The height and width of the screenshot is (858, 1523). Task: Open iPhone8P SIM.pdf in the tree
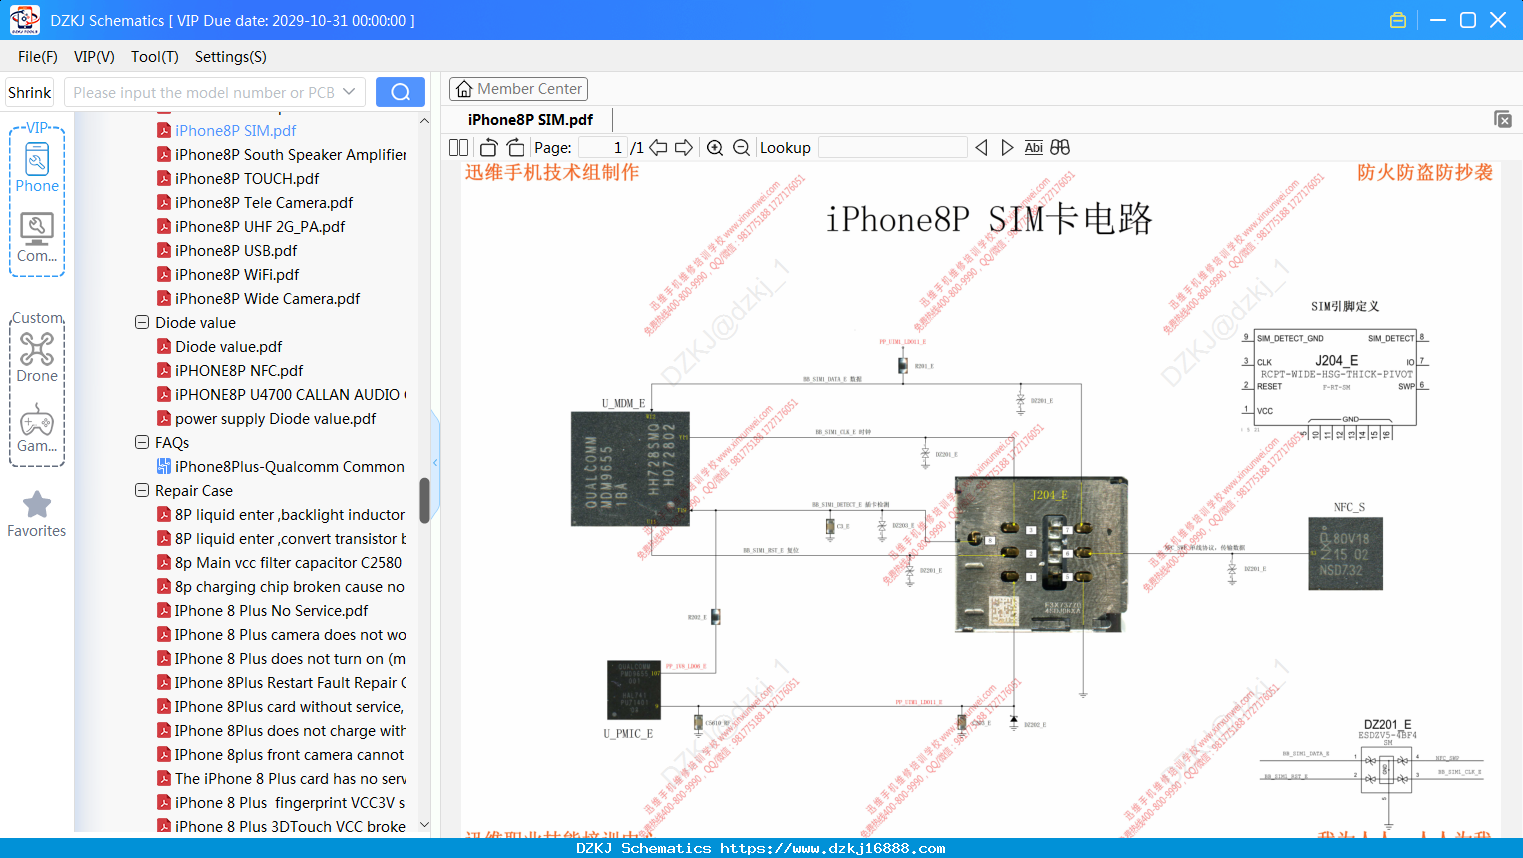tap(235, 131)
